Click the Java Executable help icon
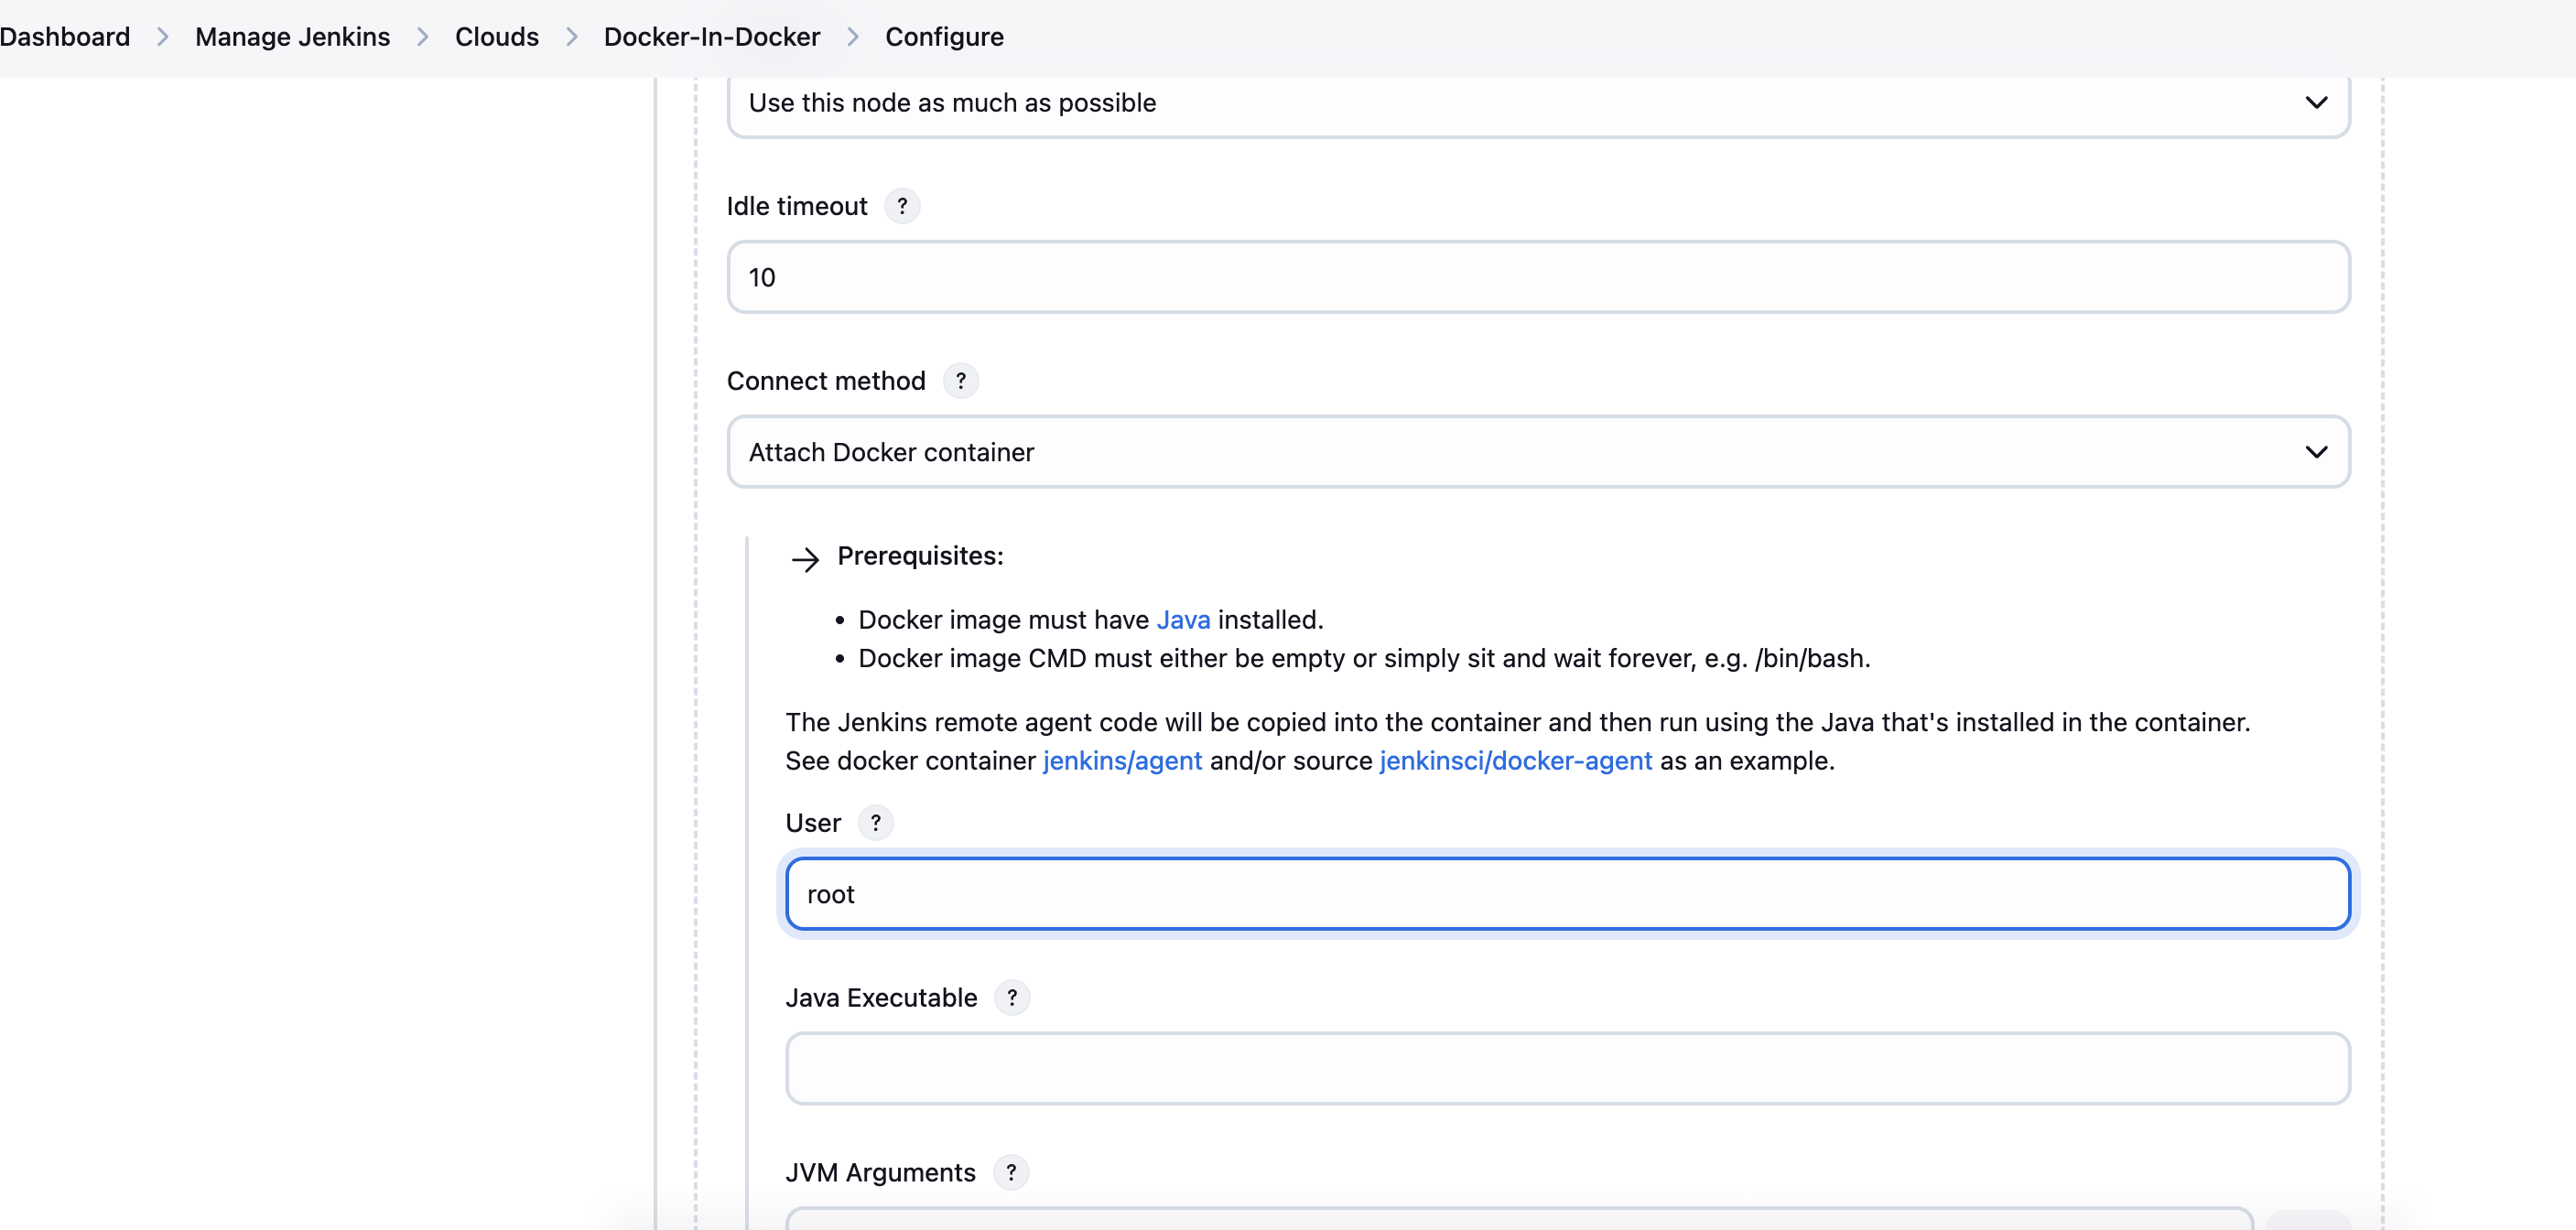 click(1011, 998)
